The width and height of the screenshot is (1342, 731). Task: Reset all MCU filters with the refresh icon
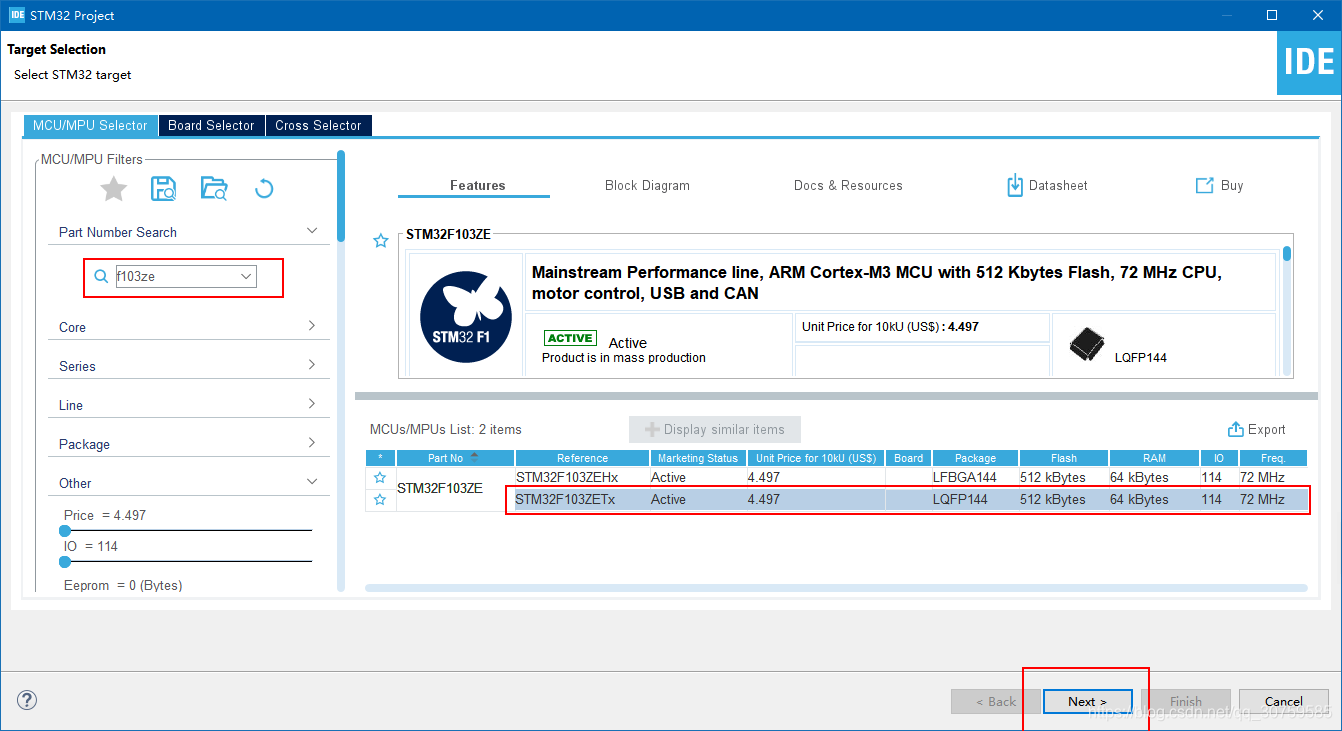(x=264, y=188)
